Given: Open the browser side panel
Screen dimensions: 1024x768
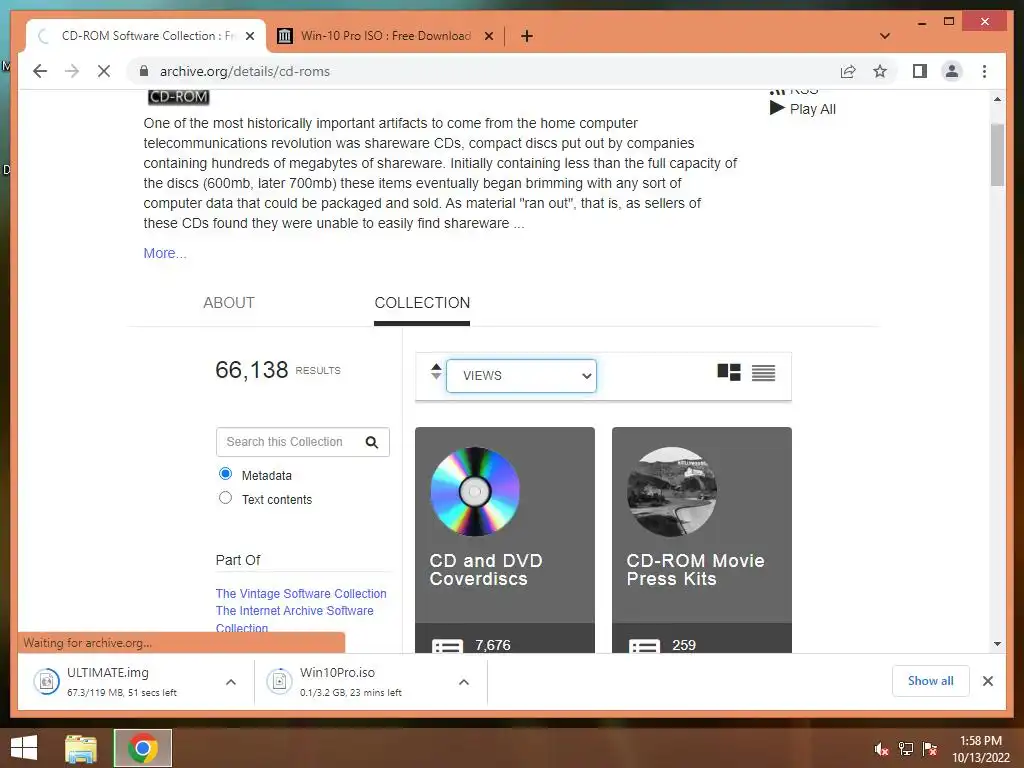Looking at the screenshot, I should [x=920, y=71].
